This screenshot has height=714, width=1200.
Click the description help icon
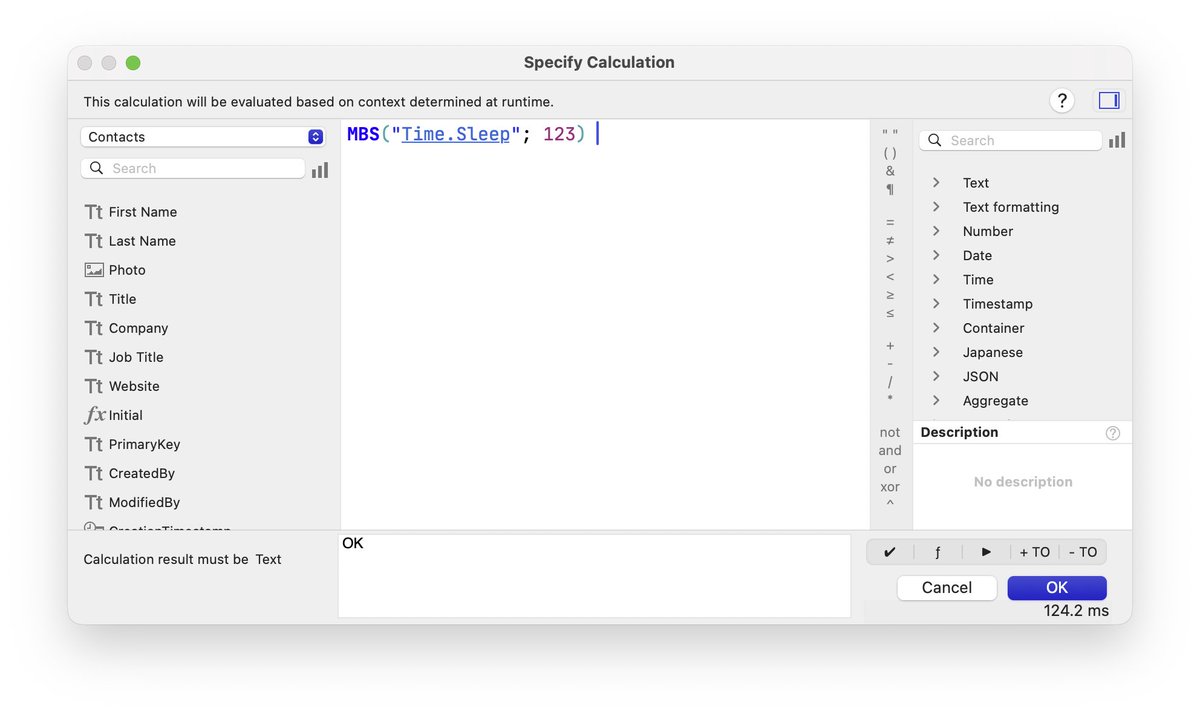point(1113,433)
